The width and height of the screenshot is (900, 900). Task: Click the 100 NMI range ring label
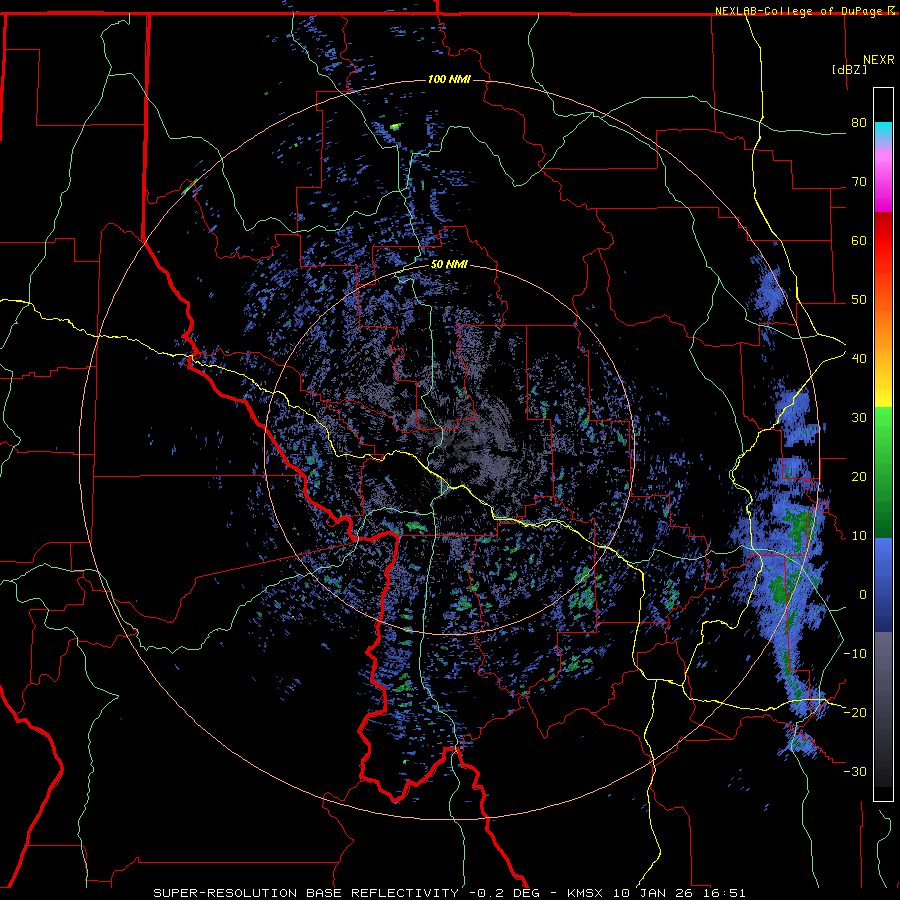click(449, 79)
